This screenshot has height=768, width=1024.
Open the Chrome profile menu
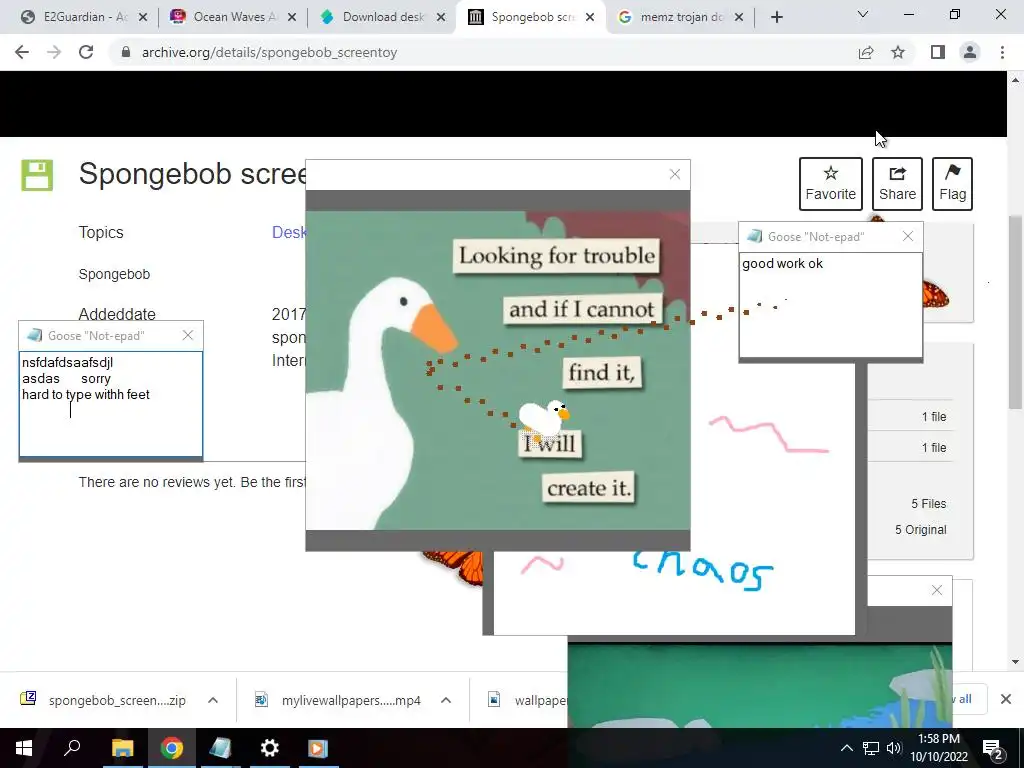click(970, 52)
